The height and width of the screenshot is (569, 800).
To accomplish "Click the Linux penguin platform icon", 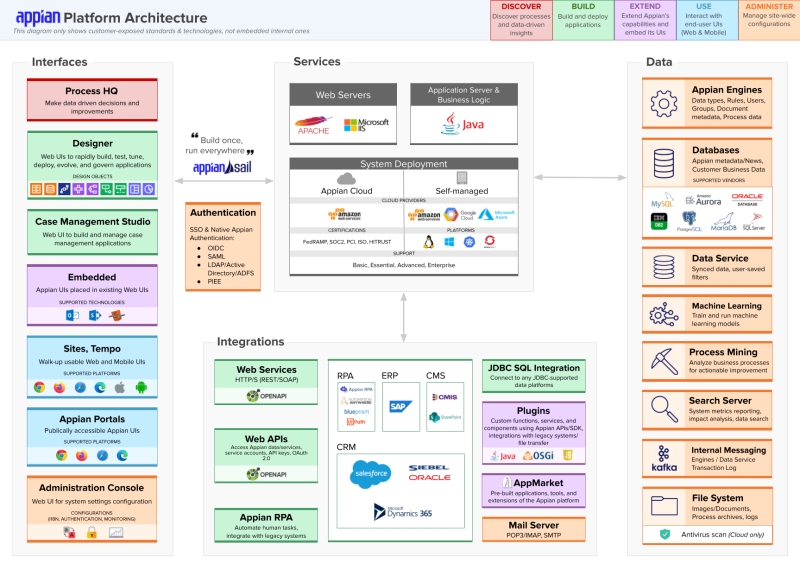I will coord(429,241).
